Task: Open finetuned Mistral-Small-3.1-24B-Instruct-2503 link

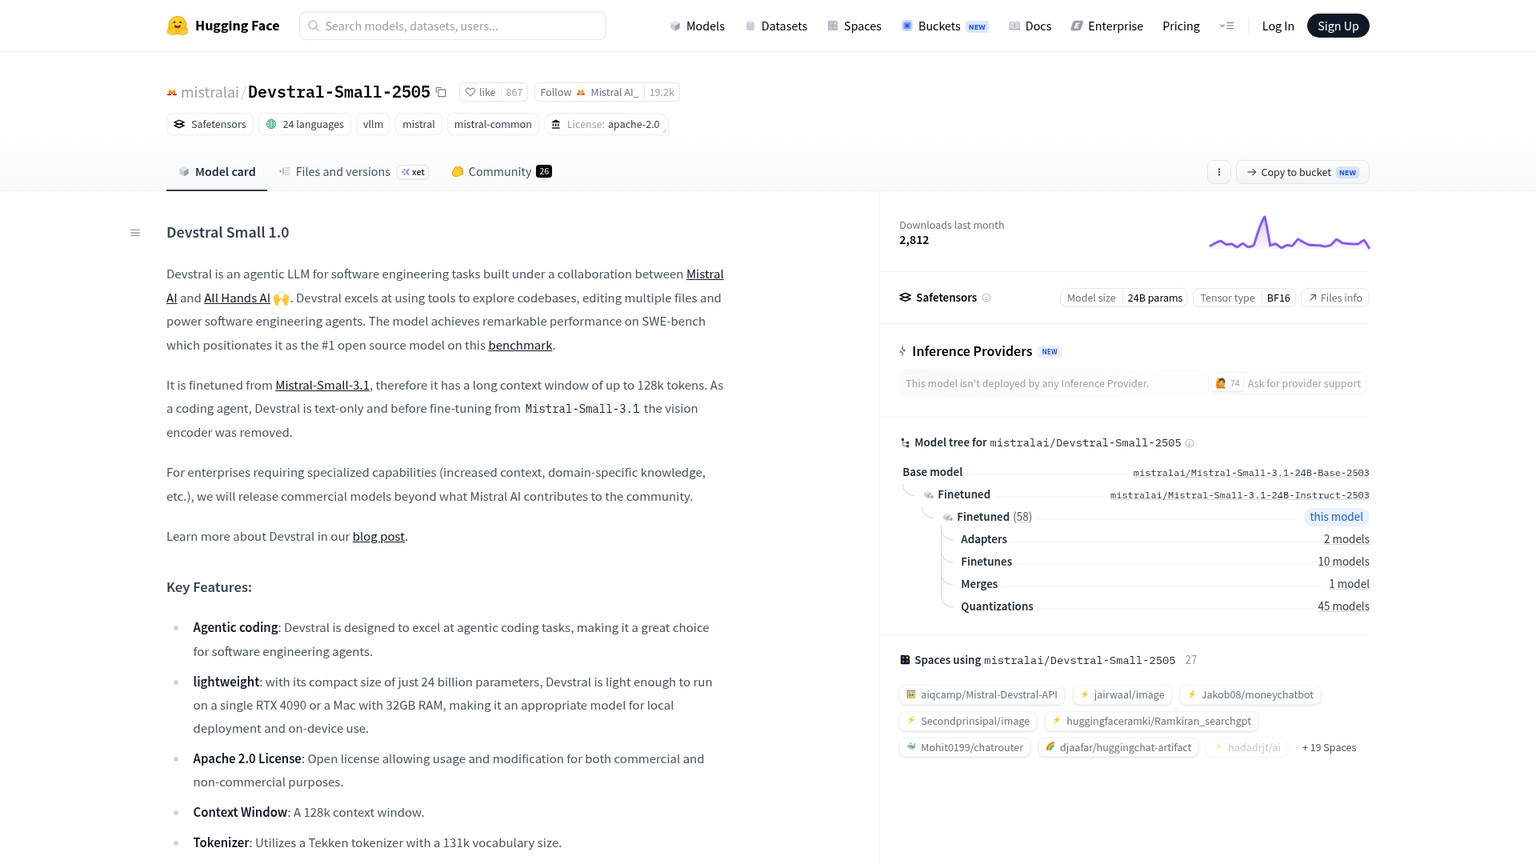Action: pyautogui.click(x=1240, y=495)
